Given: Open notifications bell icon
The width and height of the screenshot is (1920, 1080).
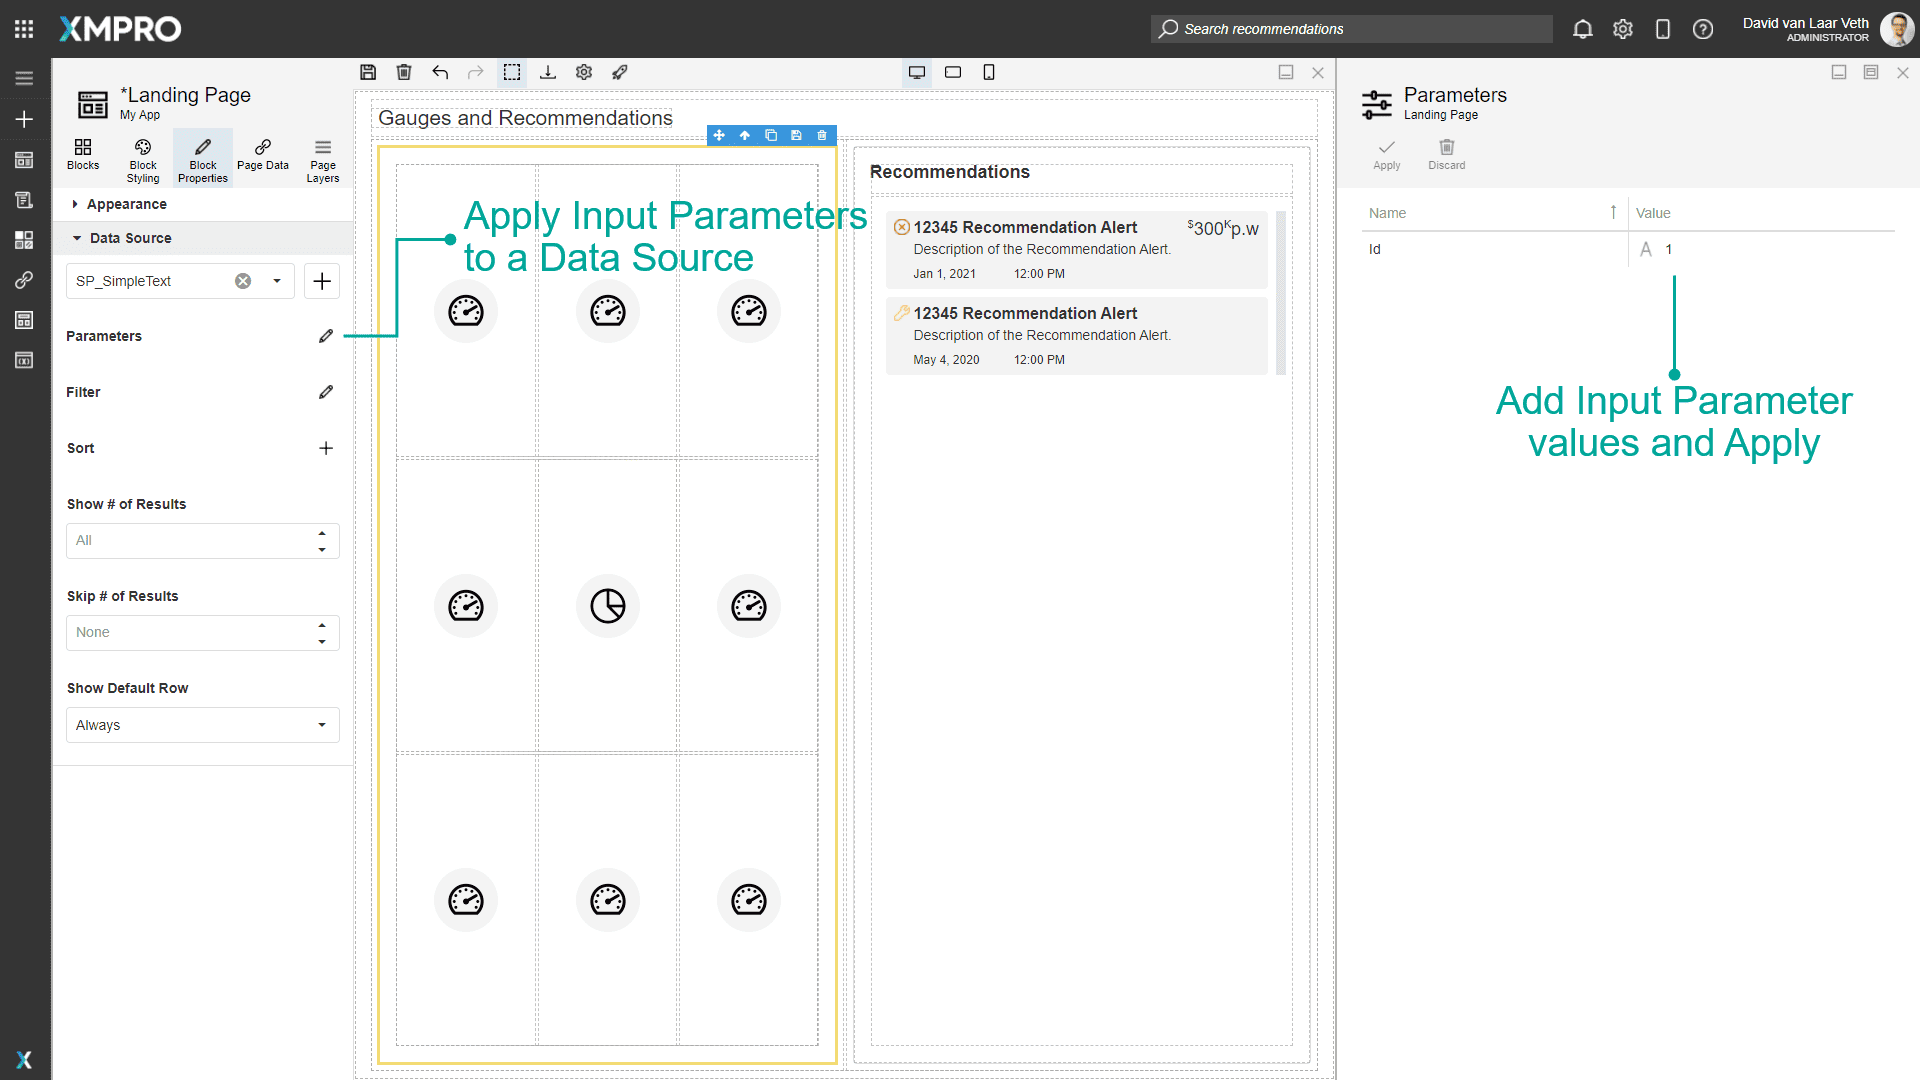Looking at the screenshot, I should [x=1583, y=29].
